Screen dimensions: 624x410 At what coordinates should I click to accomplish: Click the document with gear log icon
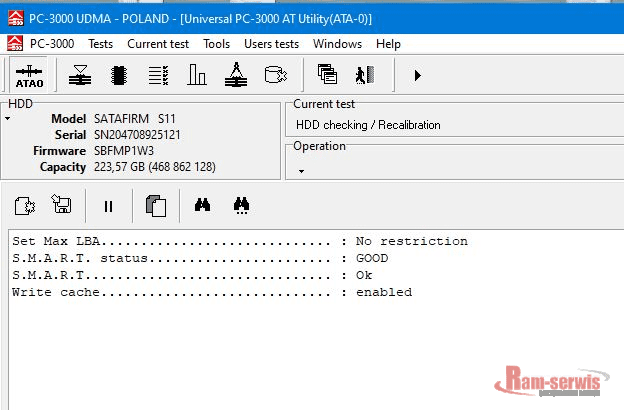25,206
